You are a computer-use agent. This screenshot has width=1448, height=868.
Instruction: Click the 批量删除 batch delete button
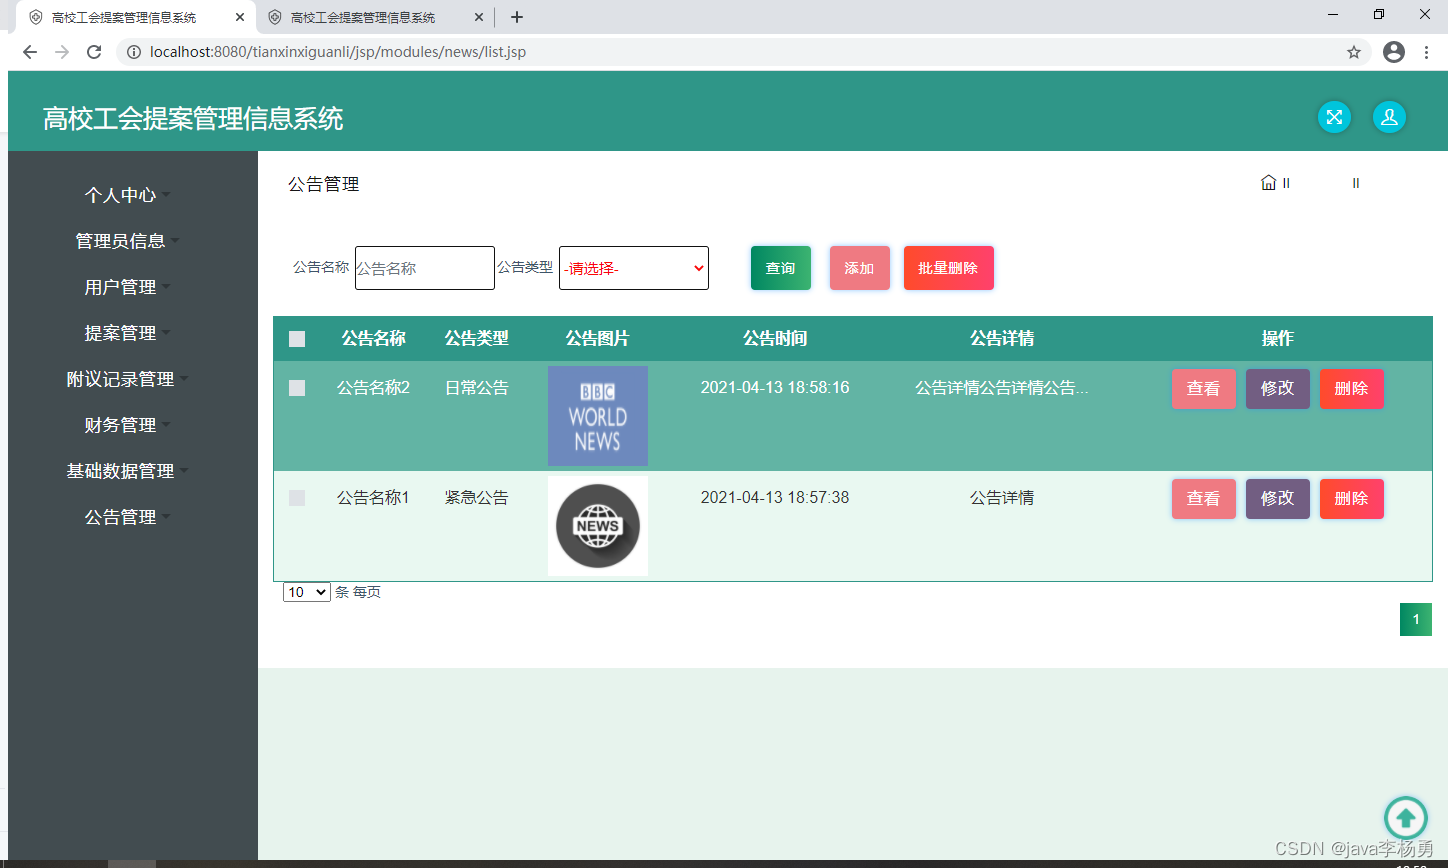[948, 267]
